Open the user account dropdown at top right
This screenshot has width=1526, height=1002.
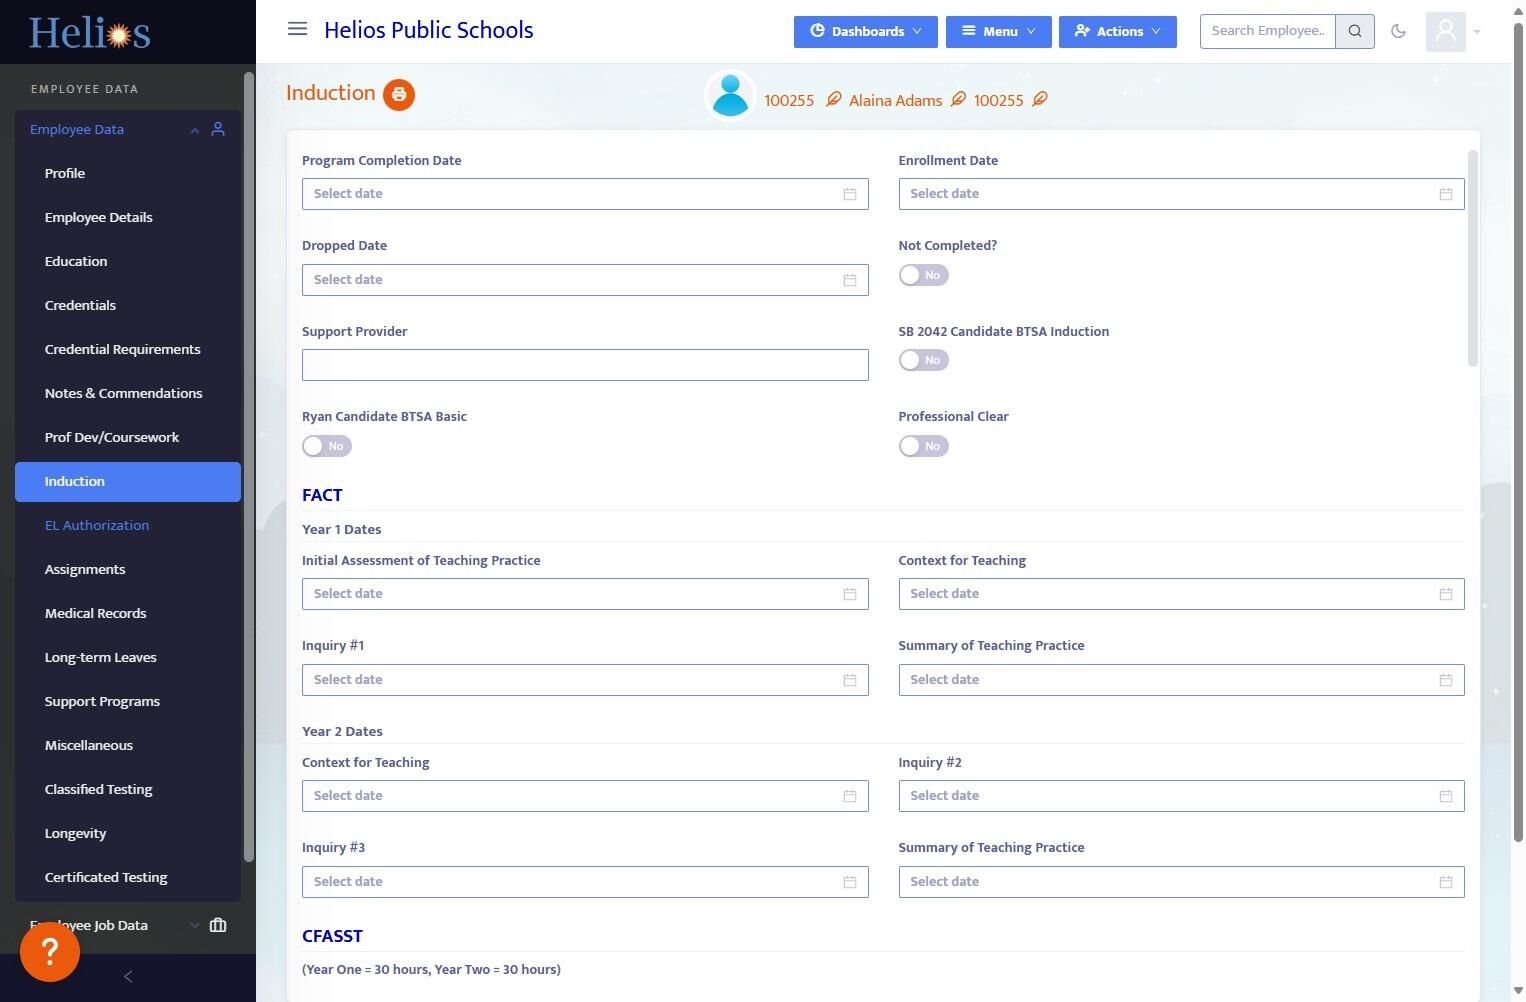tap(1454, 32)
